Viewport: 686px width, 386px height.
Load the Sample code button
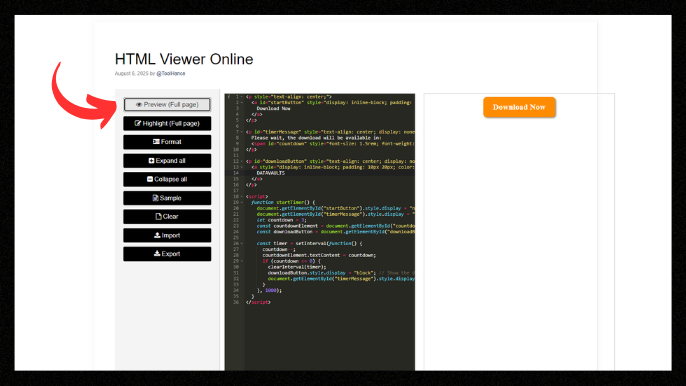[x=167, y=198]
